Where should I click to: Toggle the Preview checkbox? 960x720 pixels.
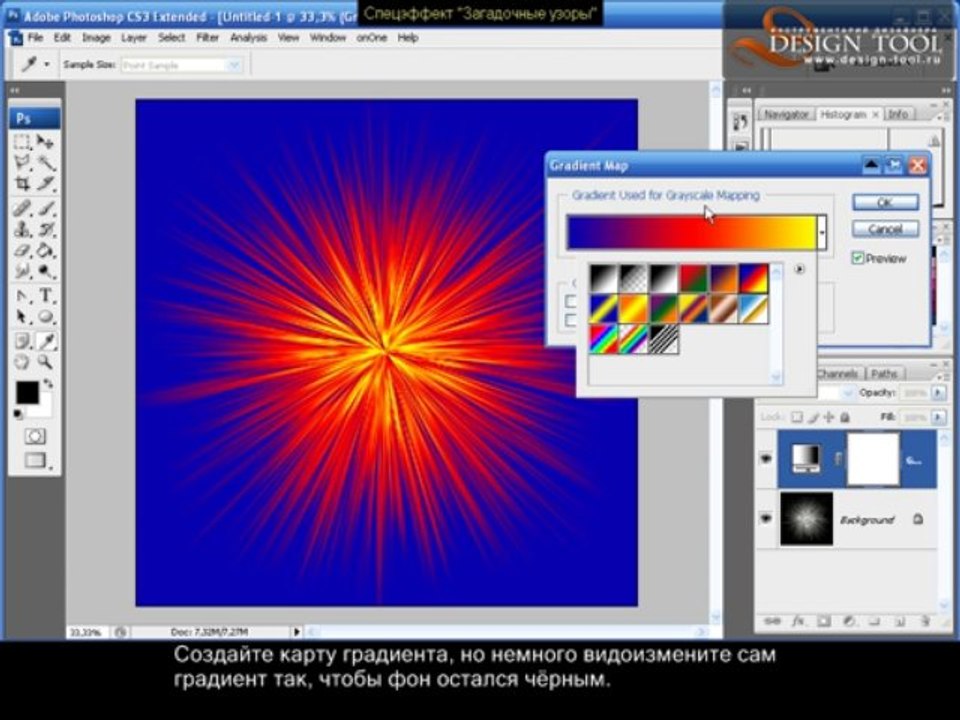pyautogui.click(x=858, y=258)
